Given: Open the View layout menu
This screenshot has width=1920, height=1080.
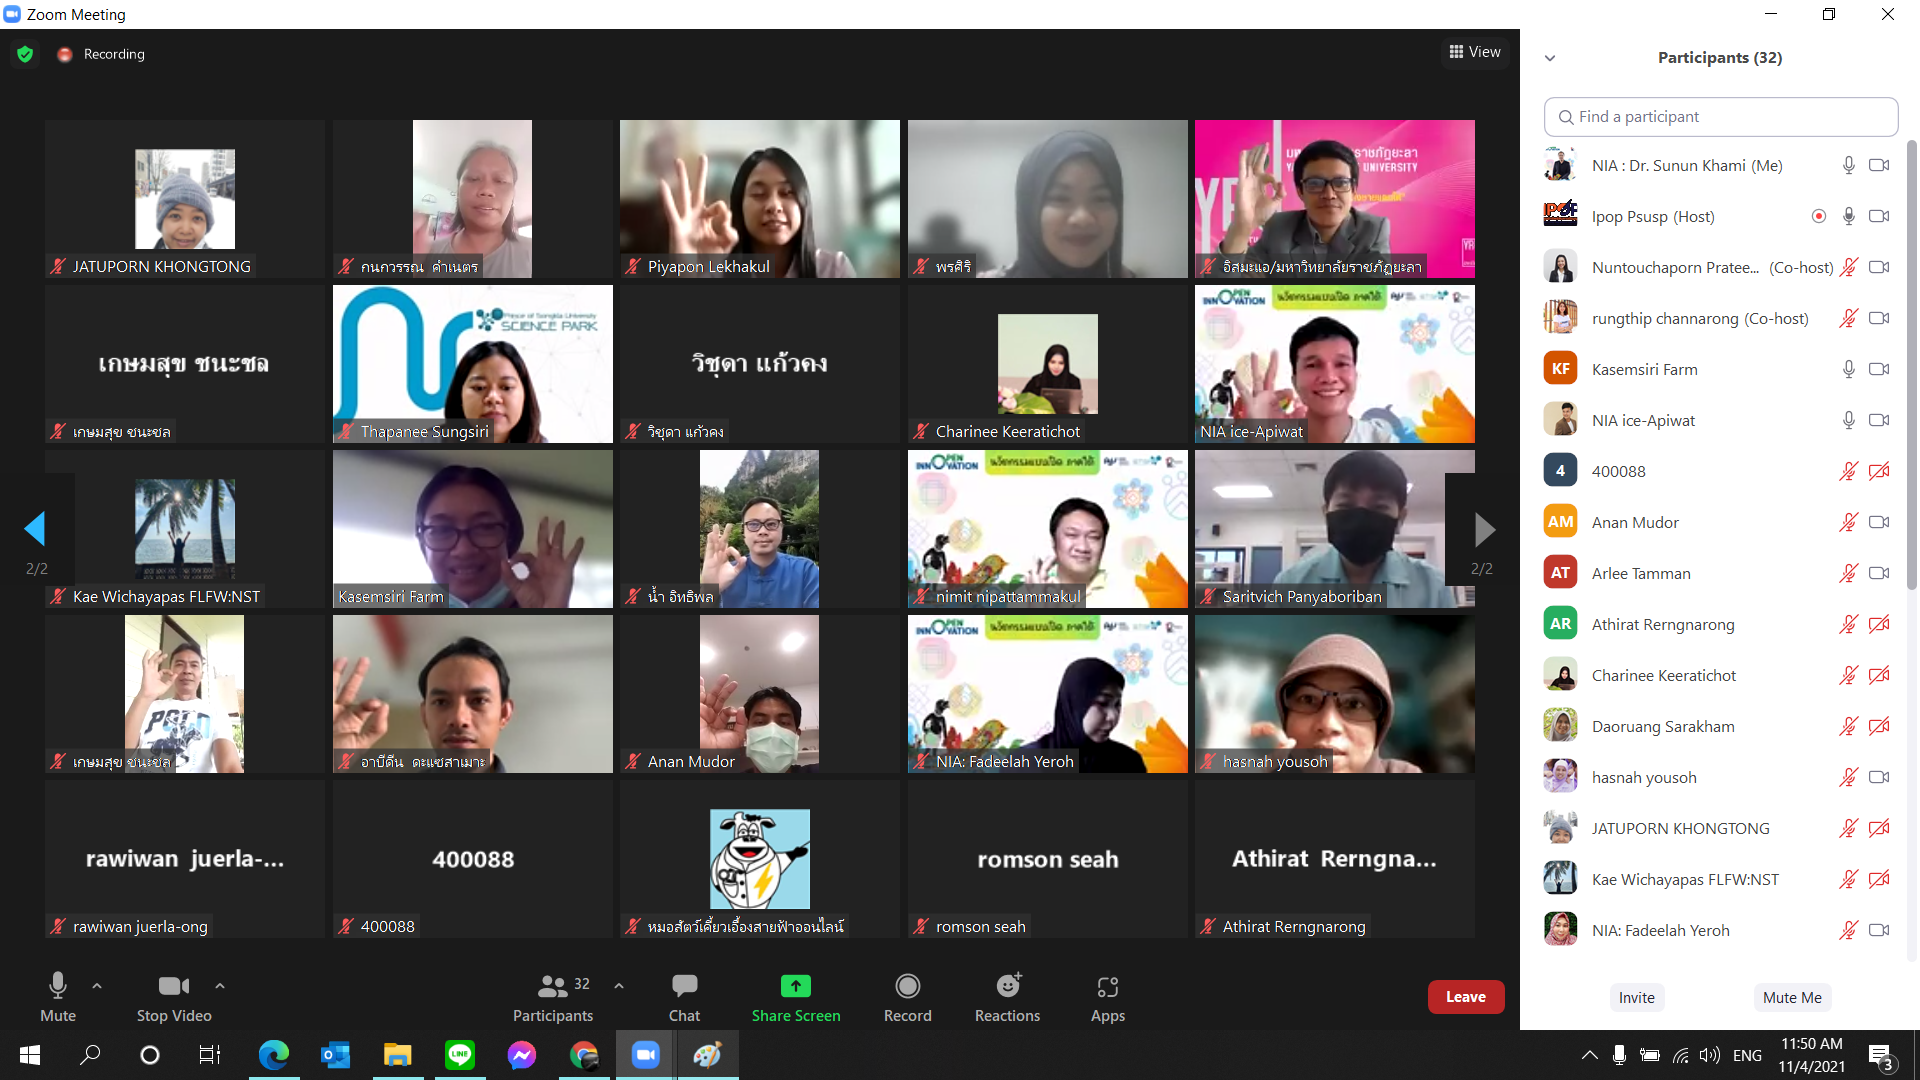Looking at the screenshot, I should pyautogui.click(x=1475, y=52).
